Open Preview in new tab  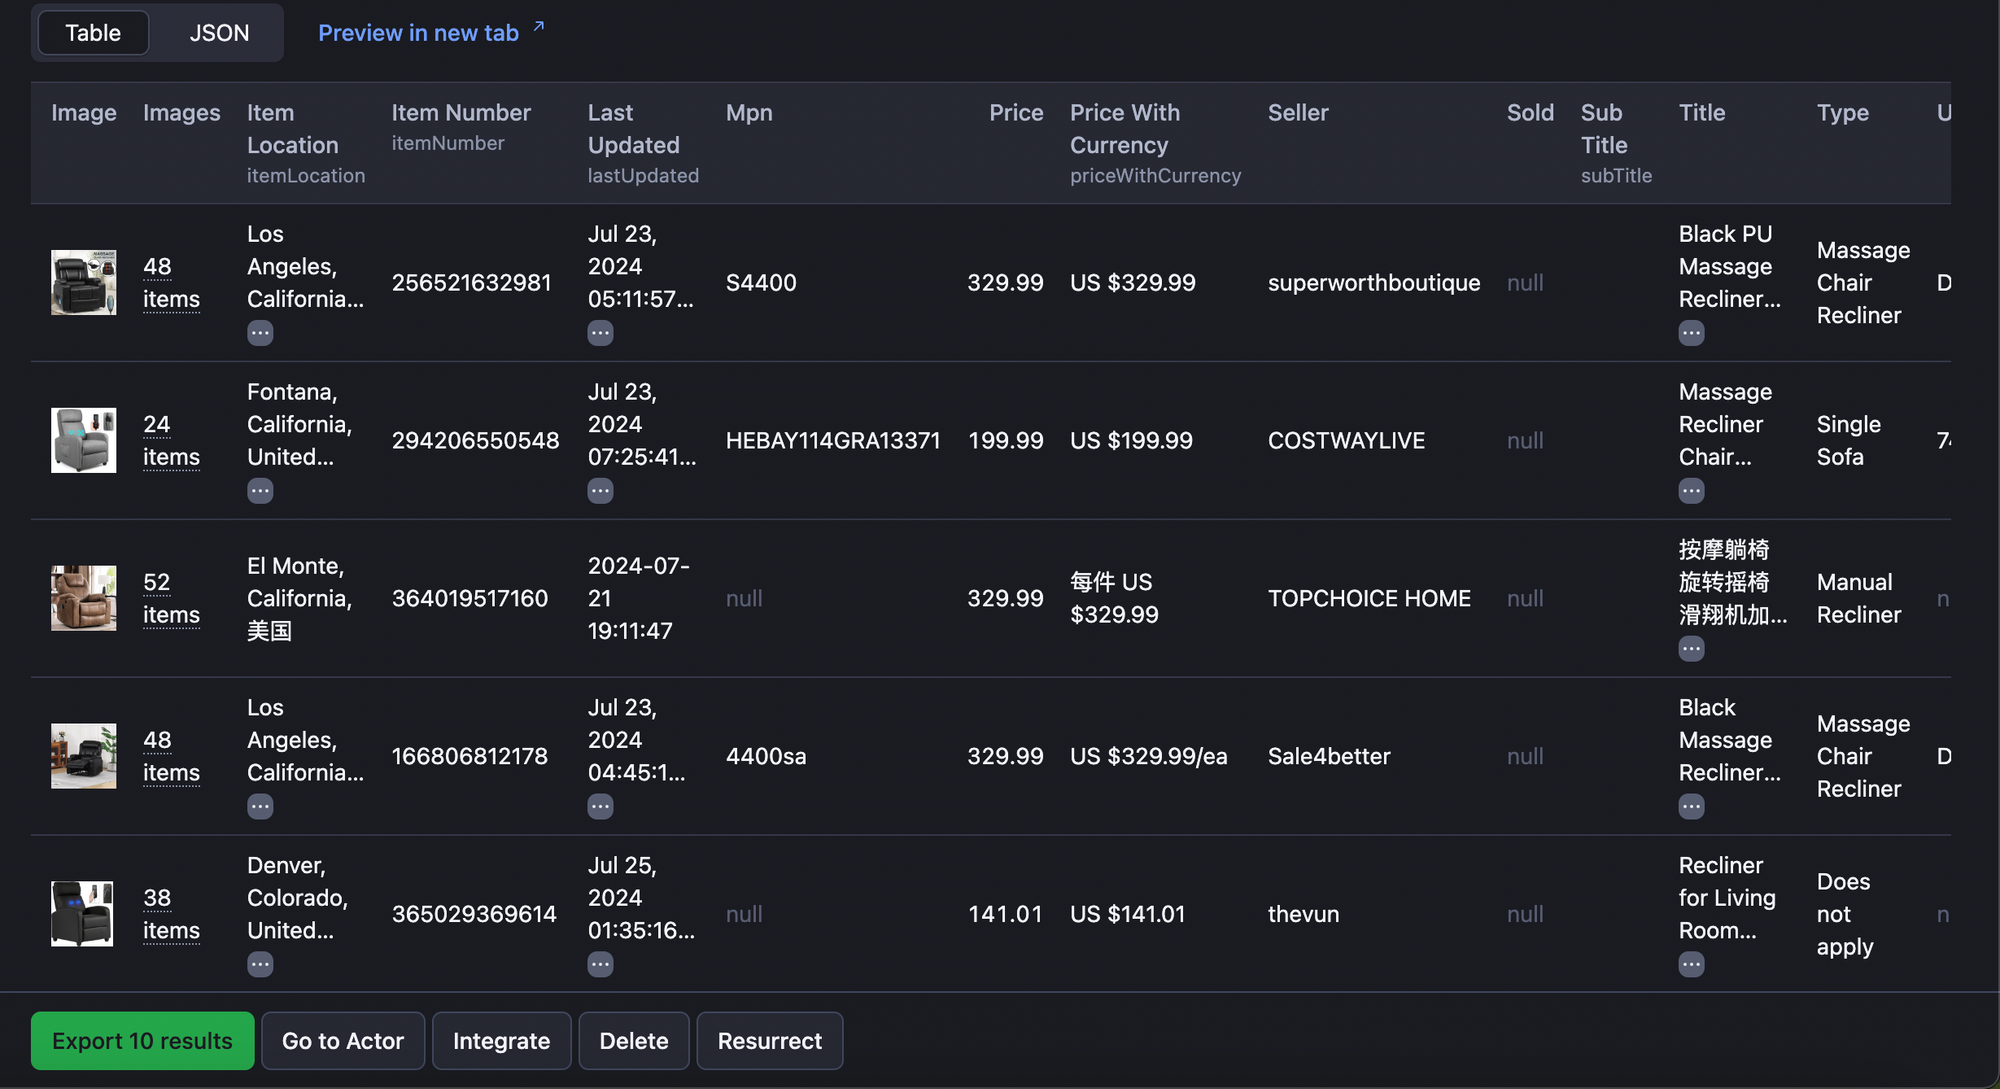click(x=418, y=32)
